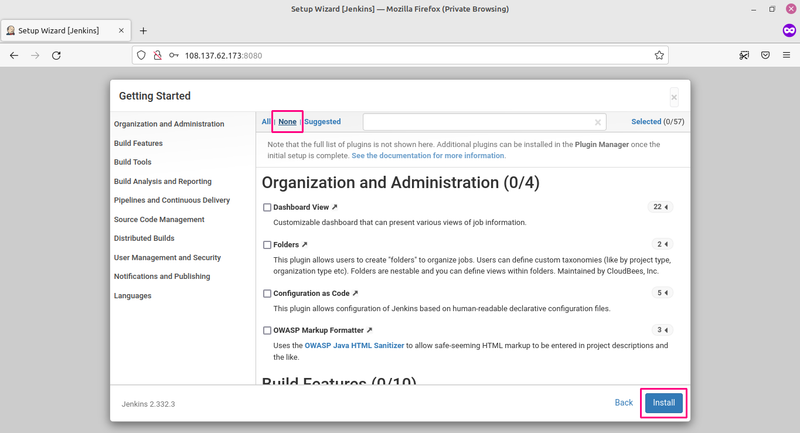Bookmark this page with the star icon
The height and width of the screenshot is (433, 800).
659,55
